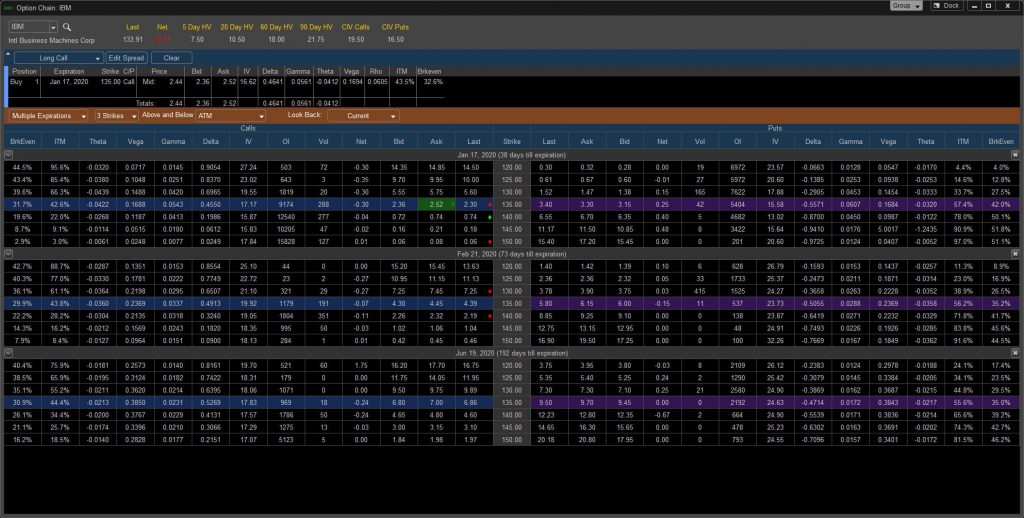Viewport: 1024px width, 518px height.
Task: Click the Clear button
Action: 171,58
